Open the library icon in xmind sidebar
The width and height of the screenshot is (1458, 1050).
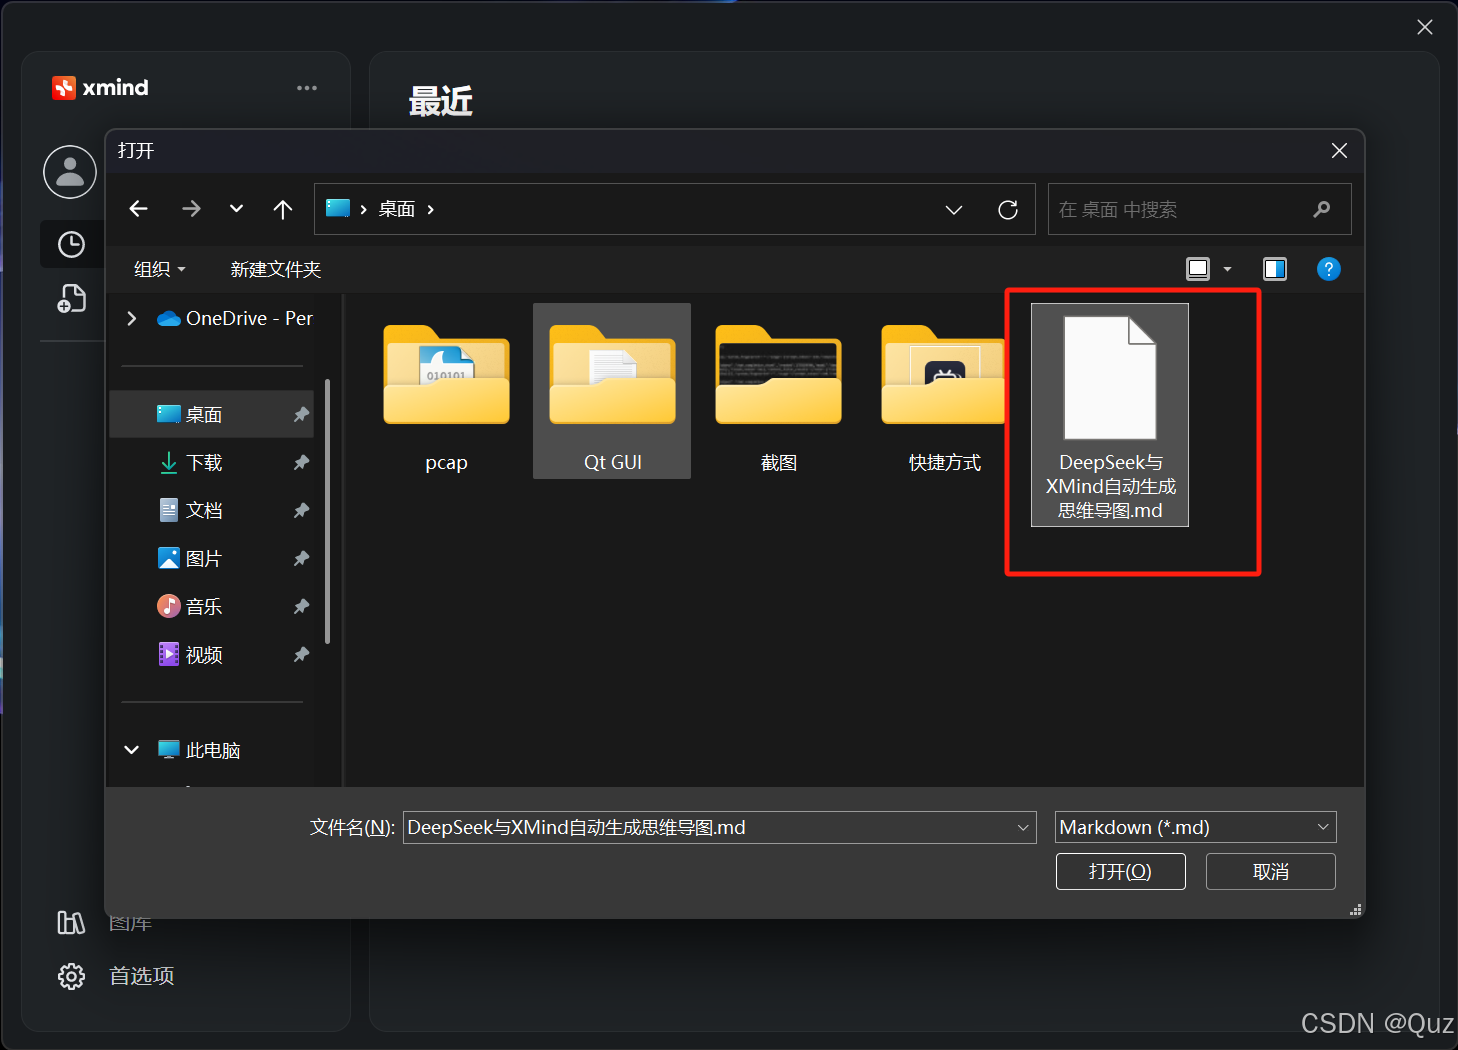tap(71, 922)
